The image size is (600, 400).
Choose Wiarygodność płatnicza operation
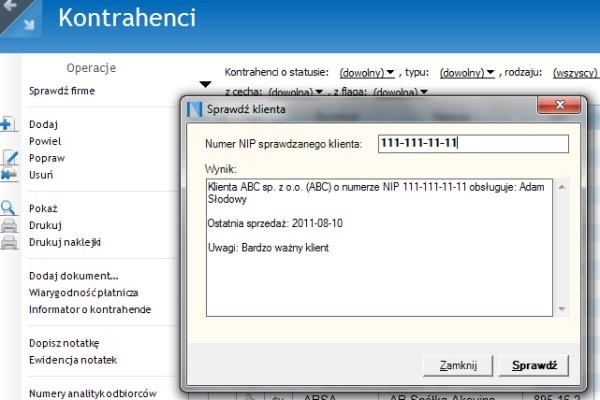[x=83, y=293]
